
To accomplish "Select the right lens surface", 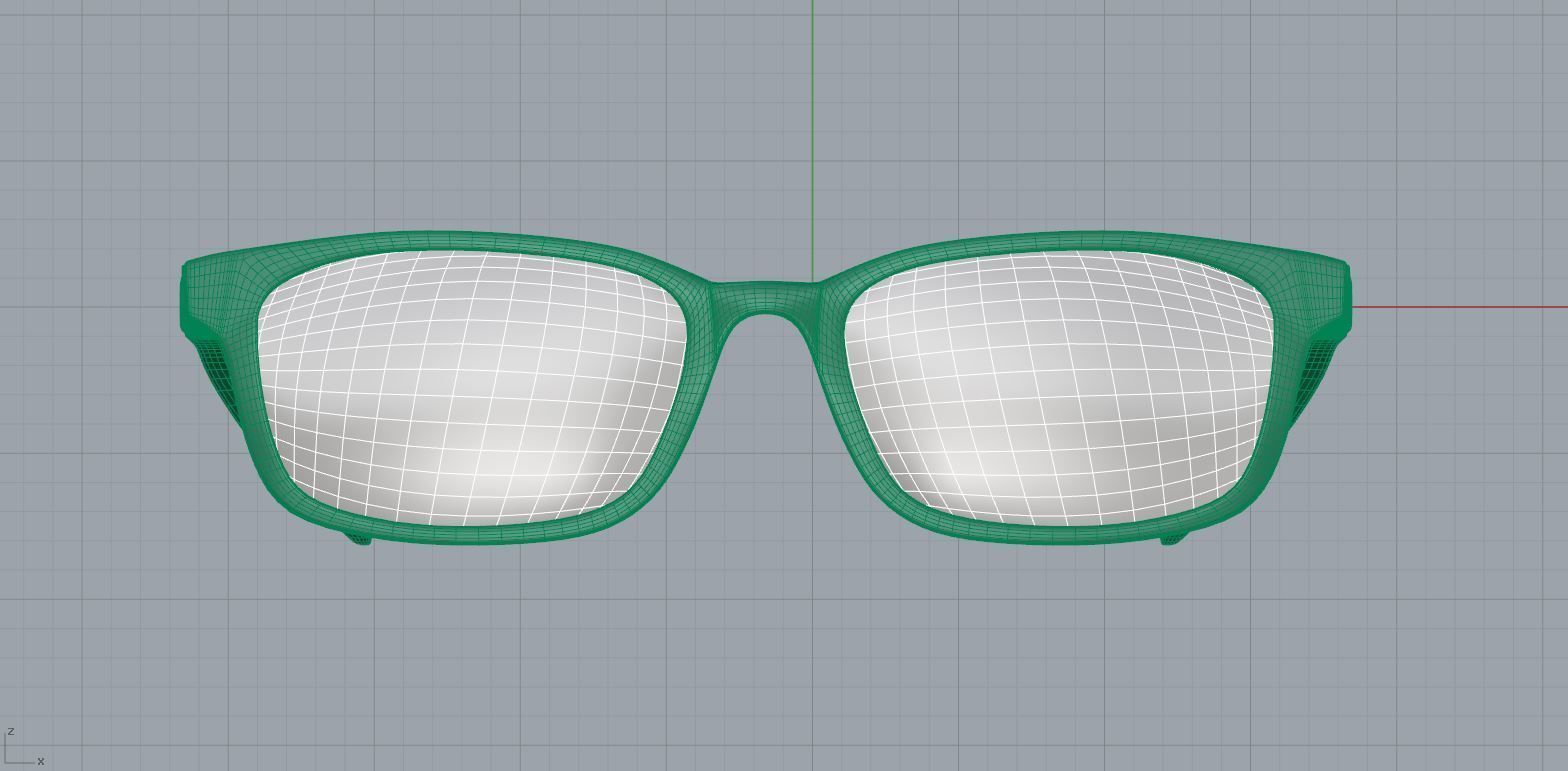I will [1060, 388].
